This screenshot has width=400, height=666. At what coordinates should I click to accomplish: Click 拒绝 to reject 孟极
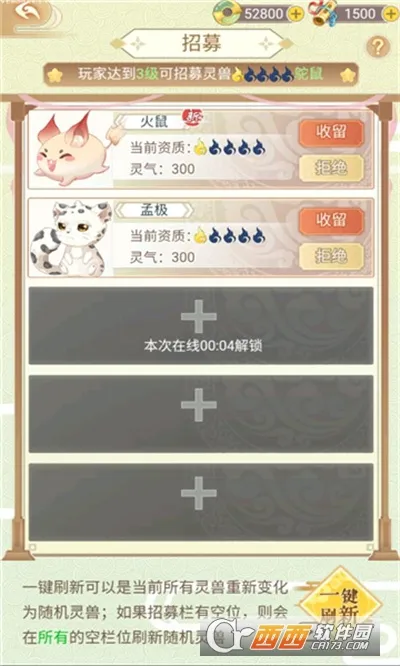331,256
